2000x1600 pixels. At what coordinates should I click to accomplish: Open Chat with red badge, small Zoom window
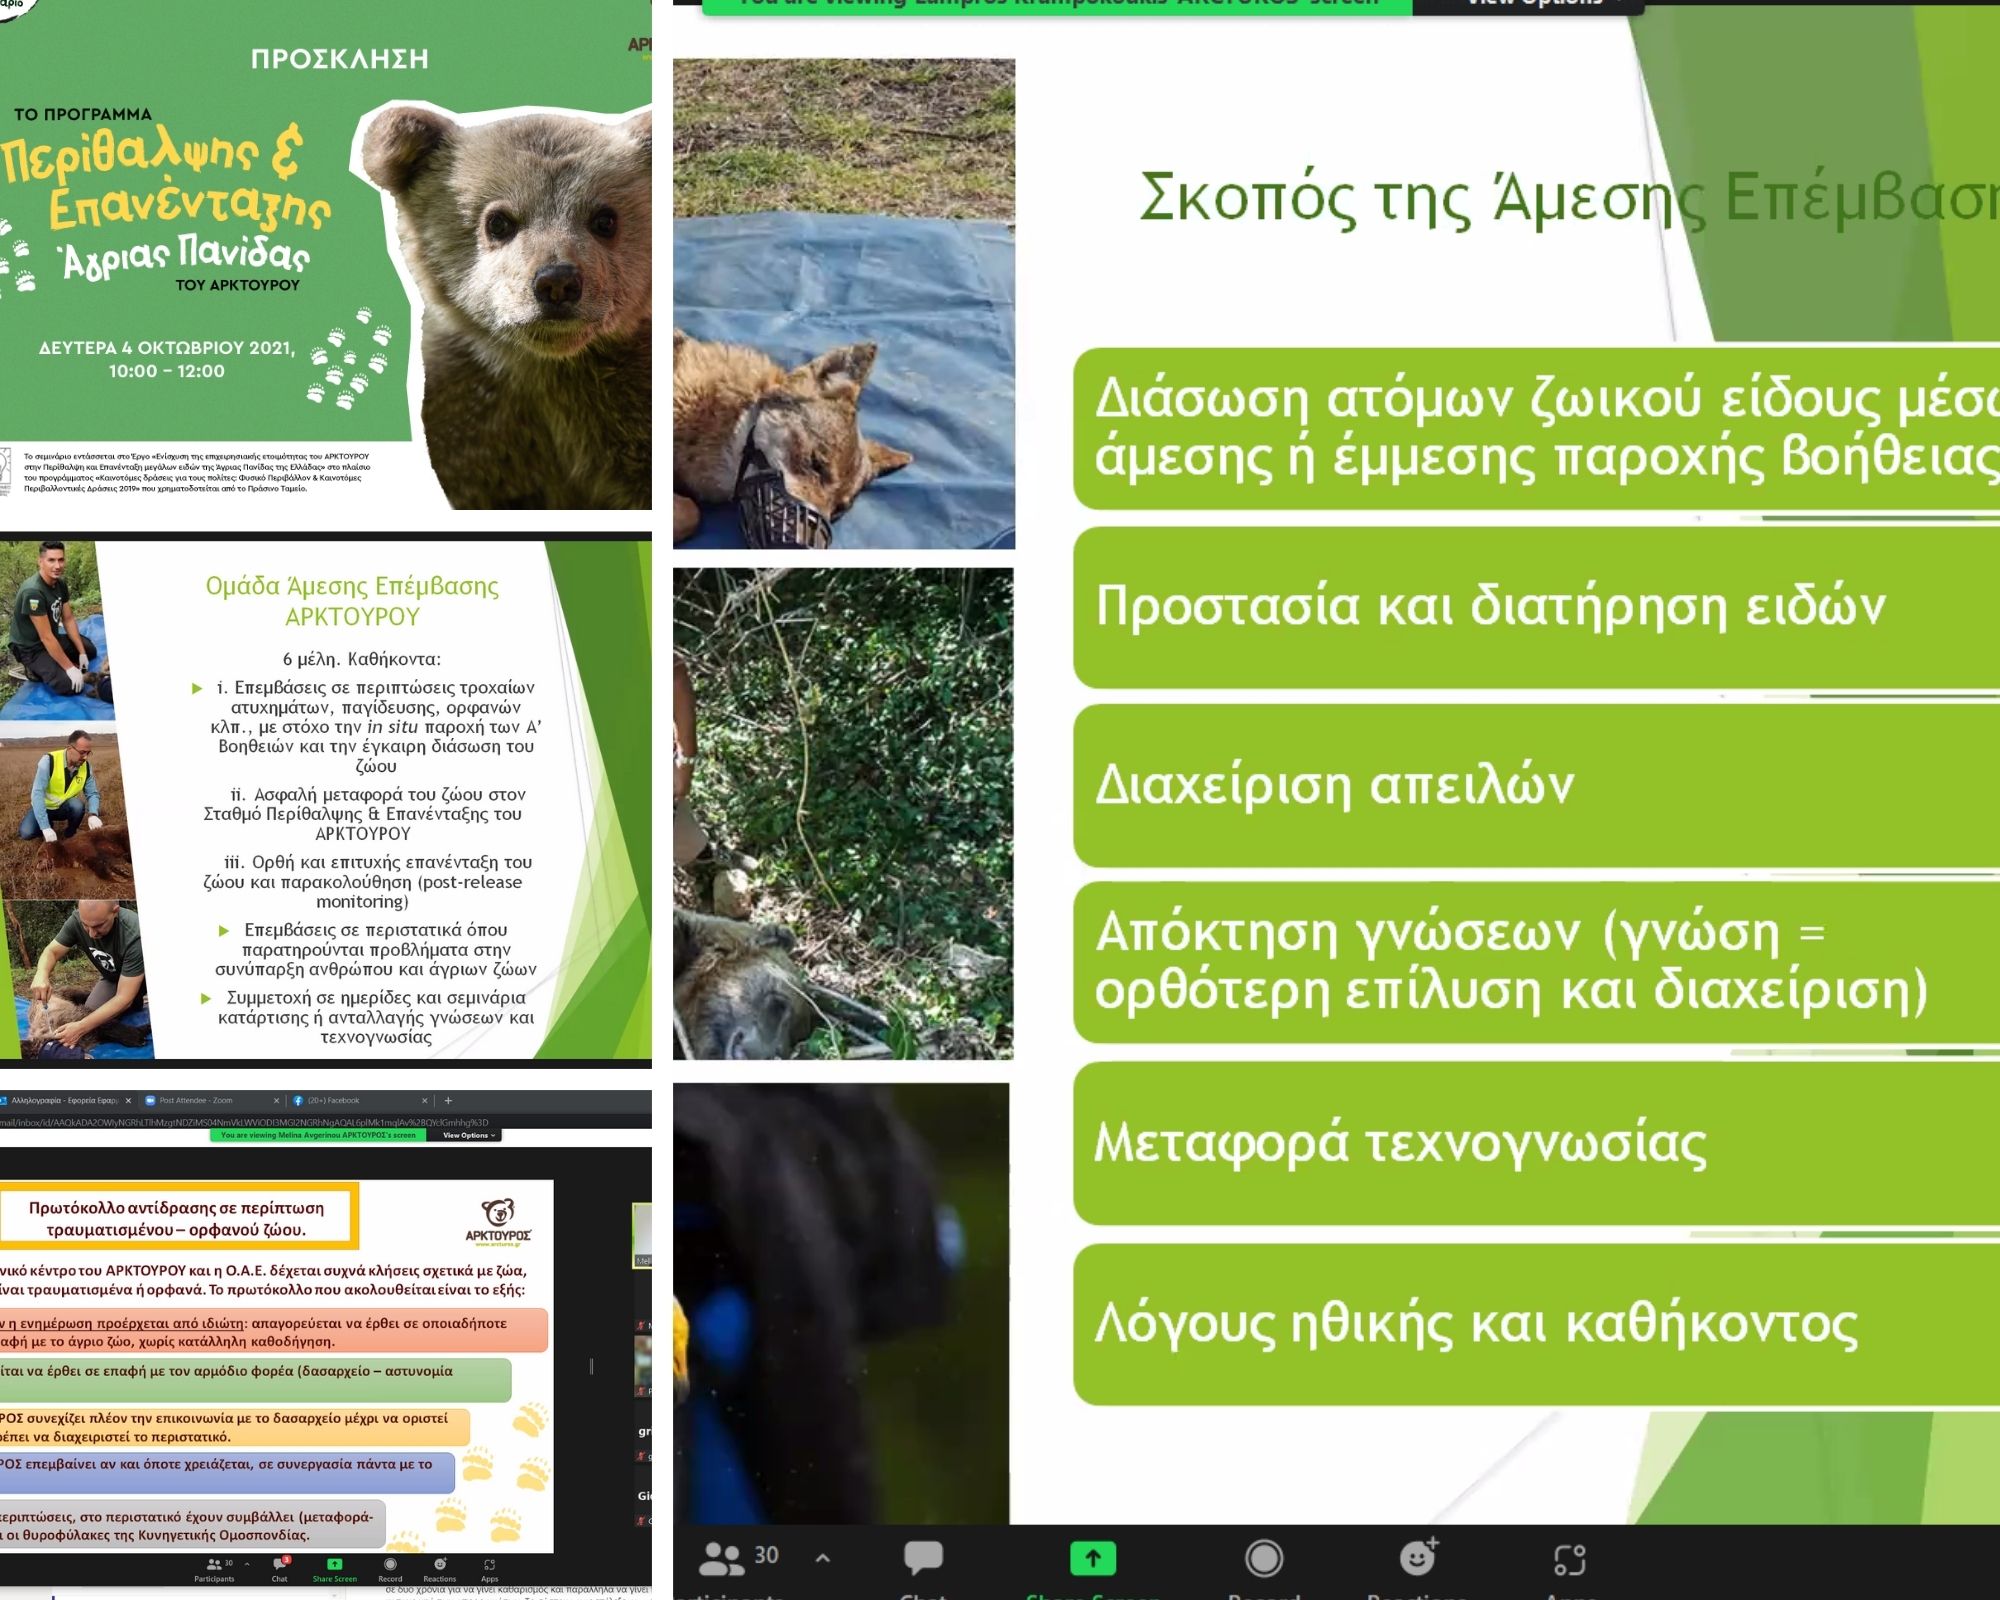click(280, 1569)
